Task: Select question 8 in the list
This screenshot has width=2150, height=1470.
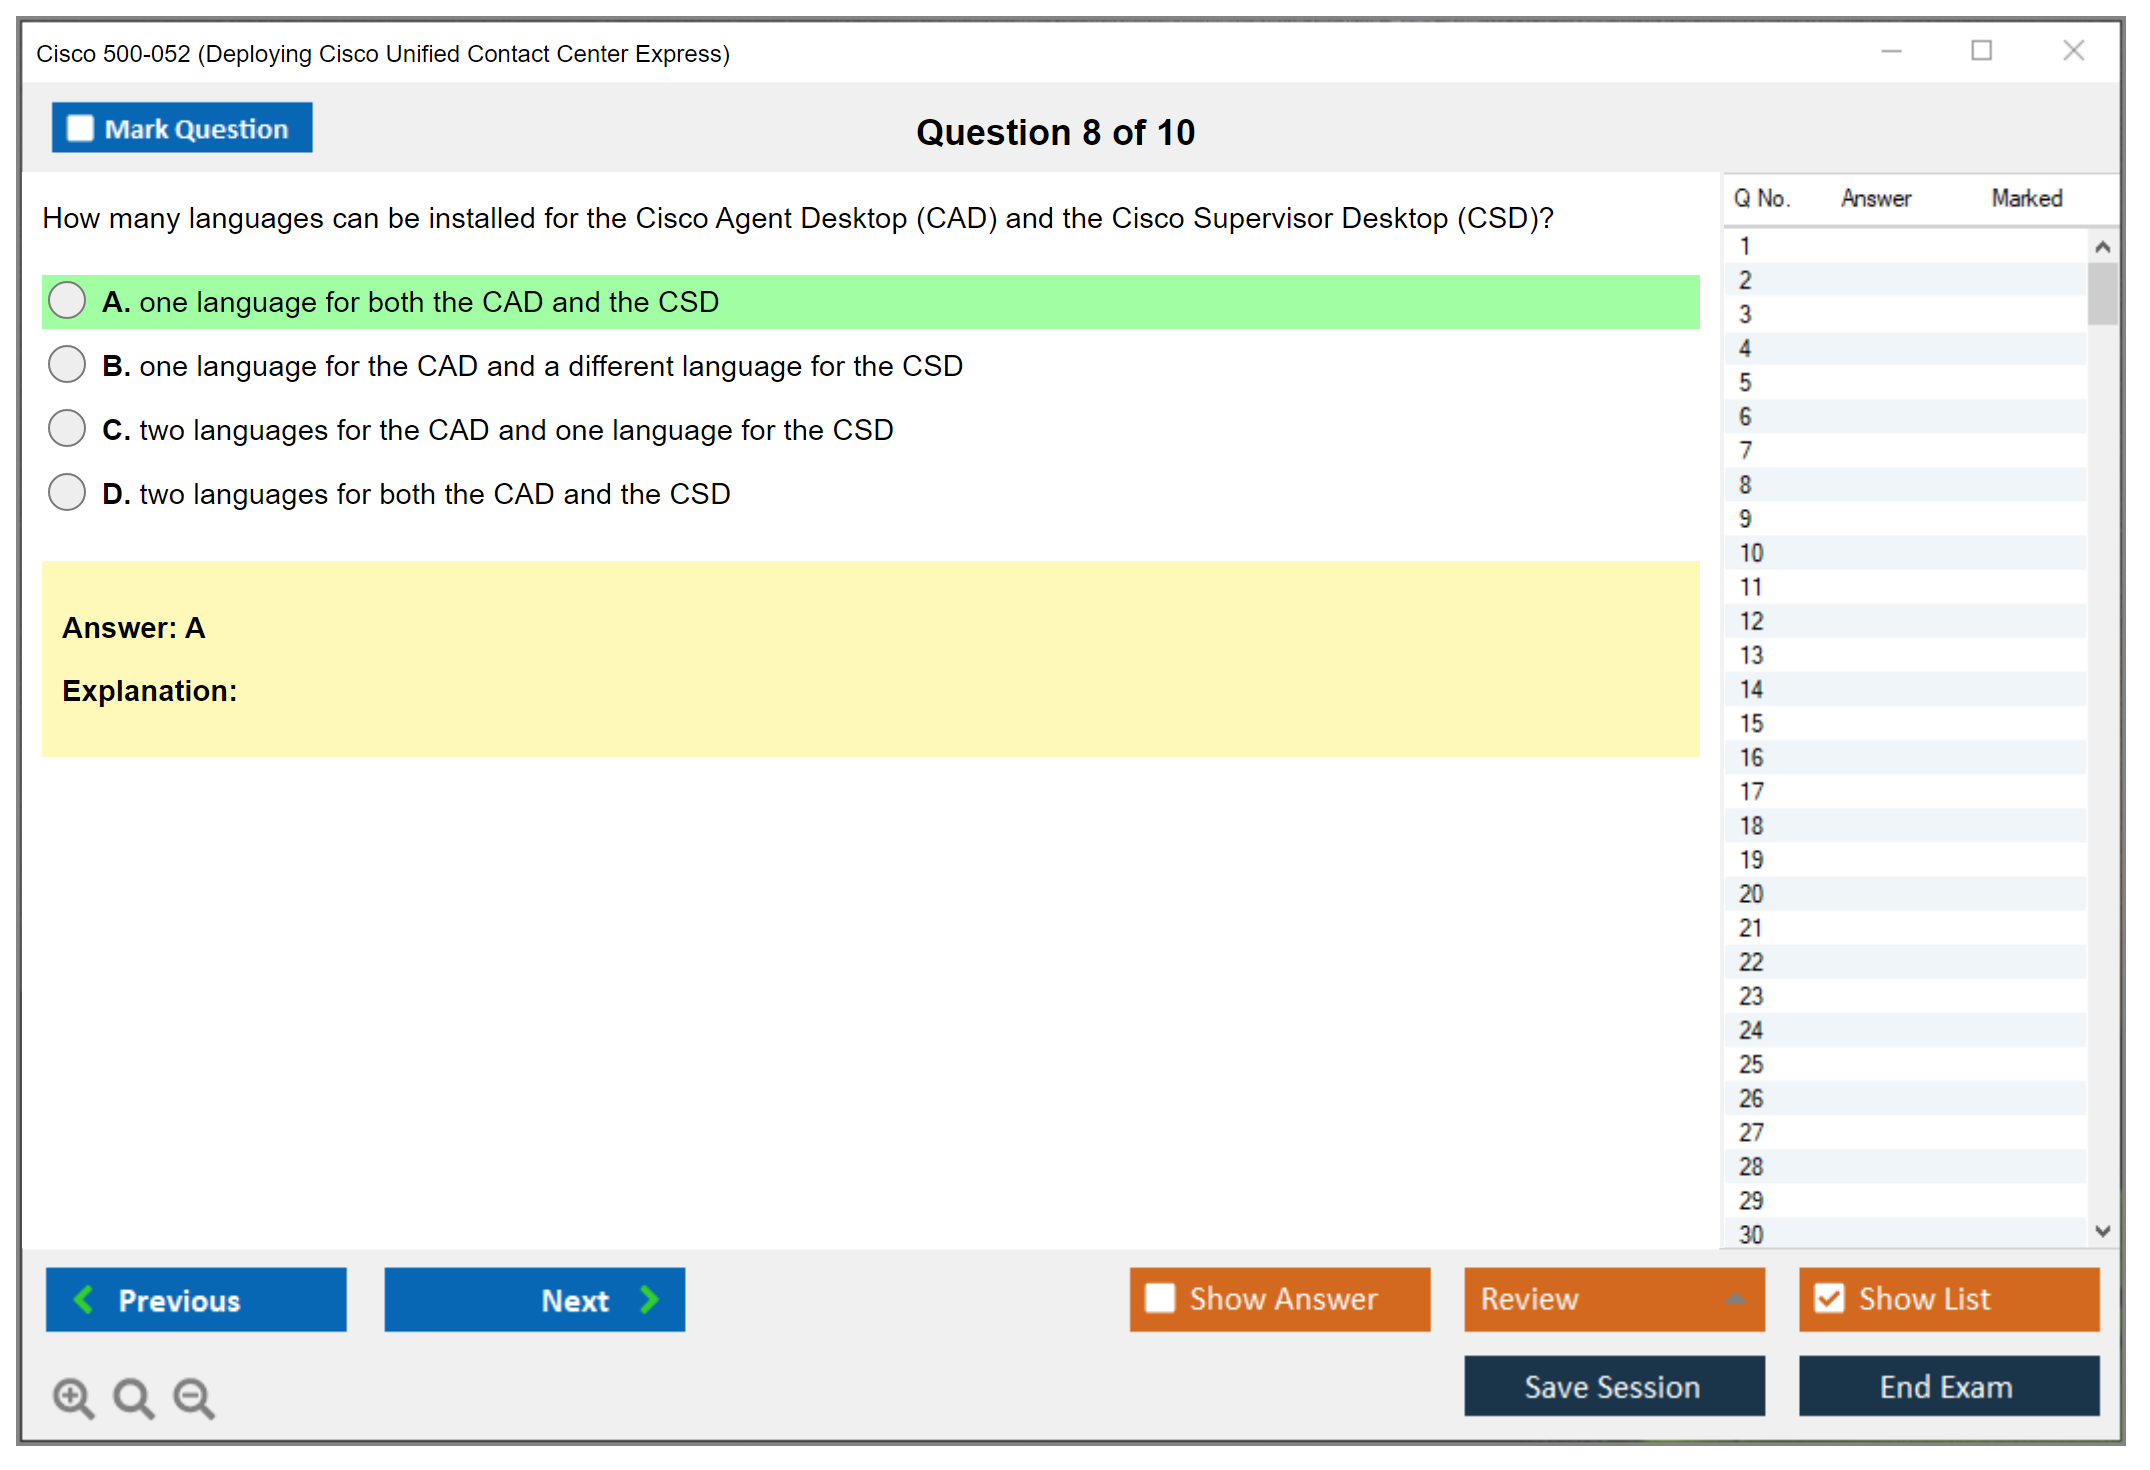Action: click(x=1745, y=485)
